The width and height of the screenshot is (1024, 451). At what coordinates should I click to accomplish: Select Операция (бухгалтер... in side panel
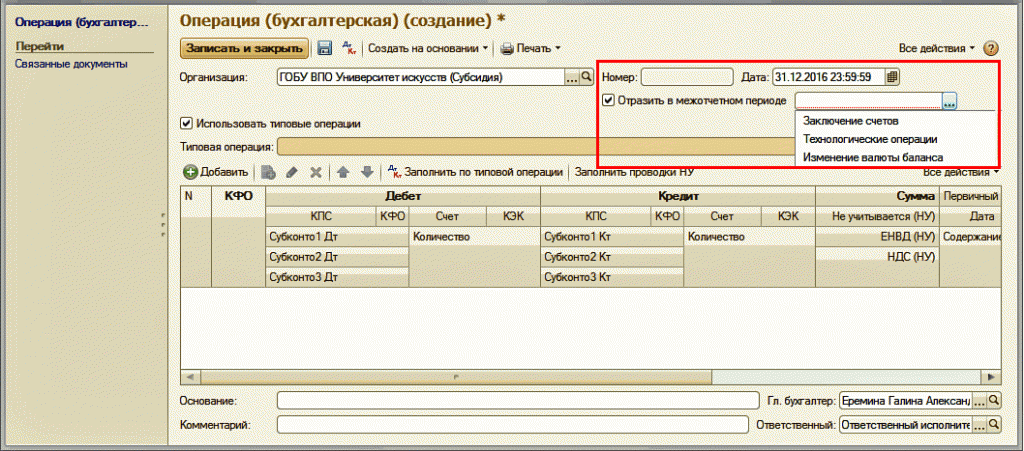click(x=82, y=23)
